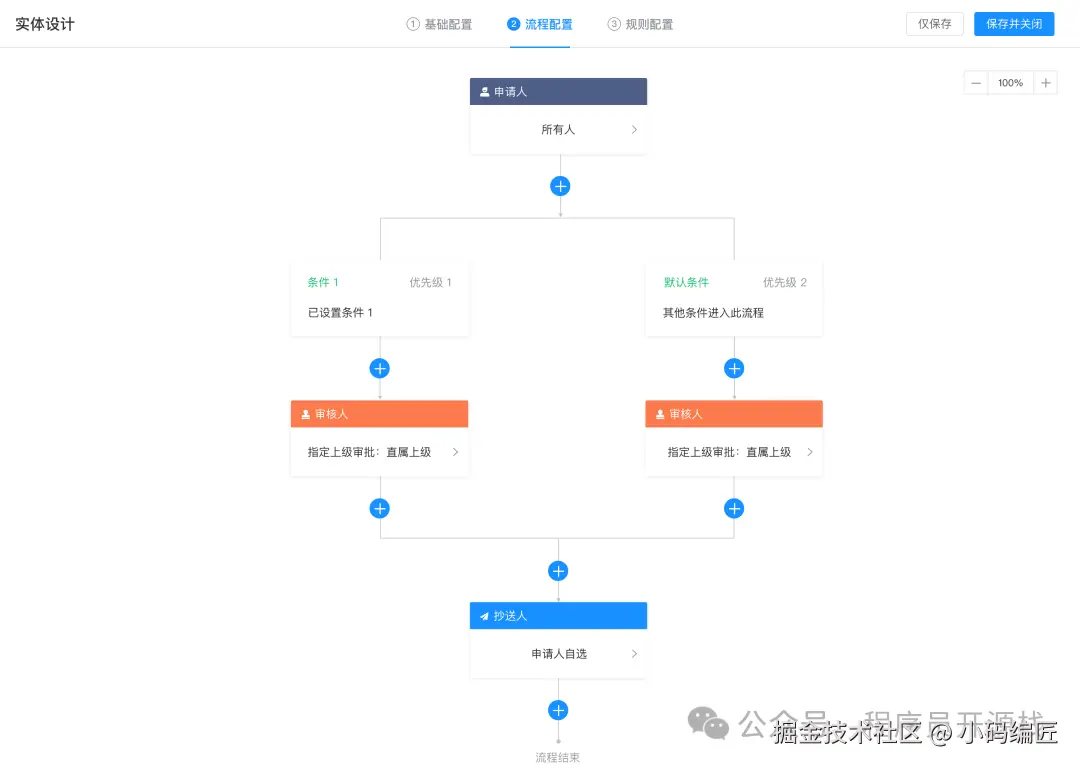Click the plus icon above the 抄送人 node

558,570
